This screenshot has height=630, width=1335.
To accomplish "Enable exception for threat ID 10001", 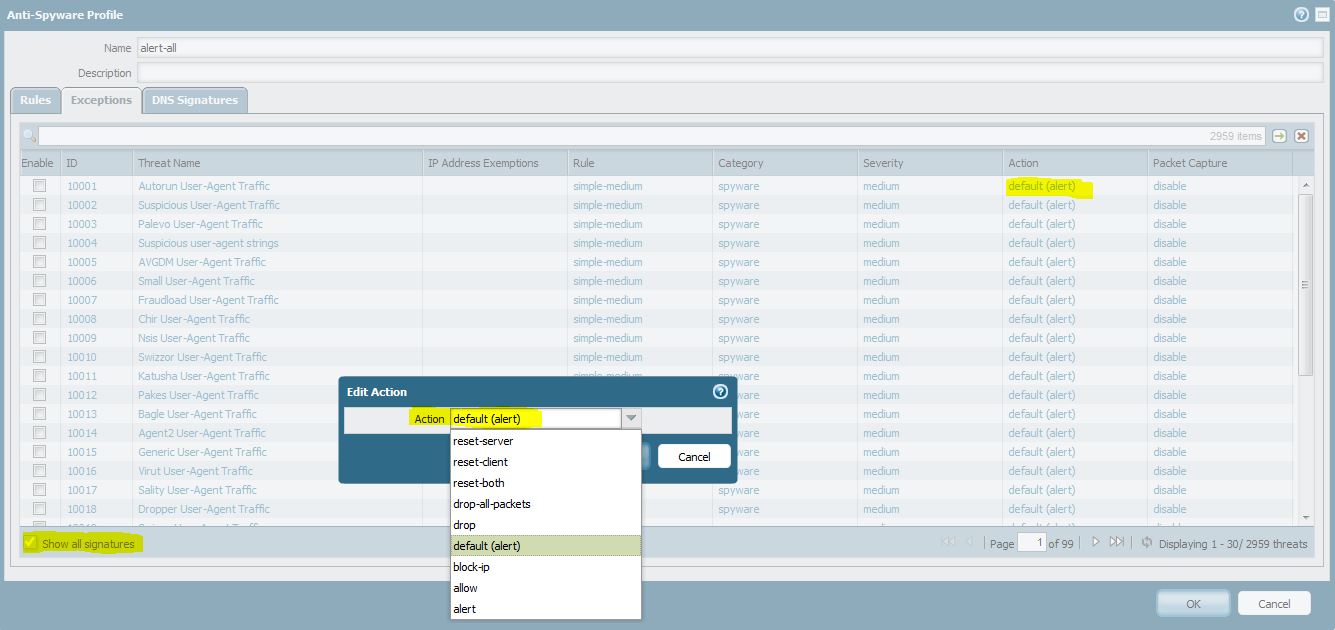I will point(39,186).
